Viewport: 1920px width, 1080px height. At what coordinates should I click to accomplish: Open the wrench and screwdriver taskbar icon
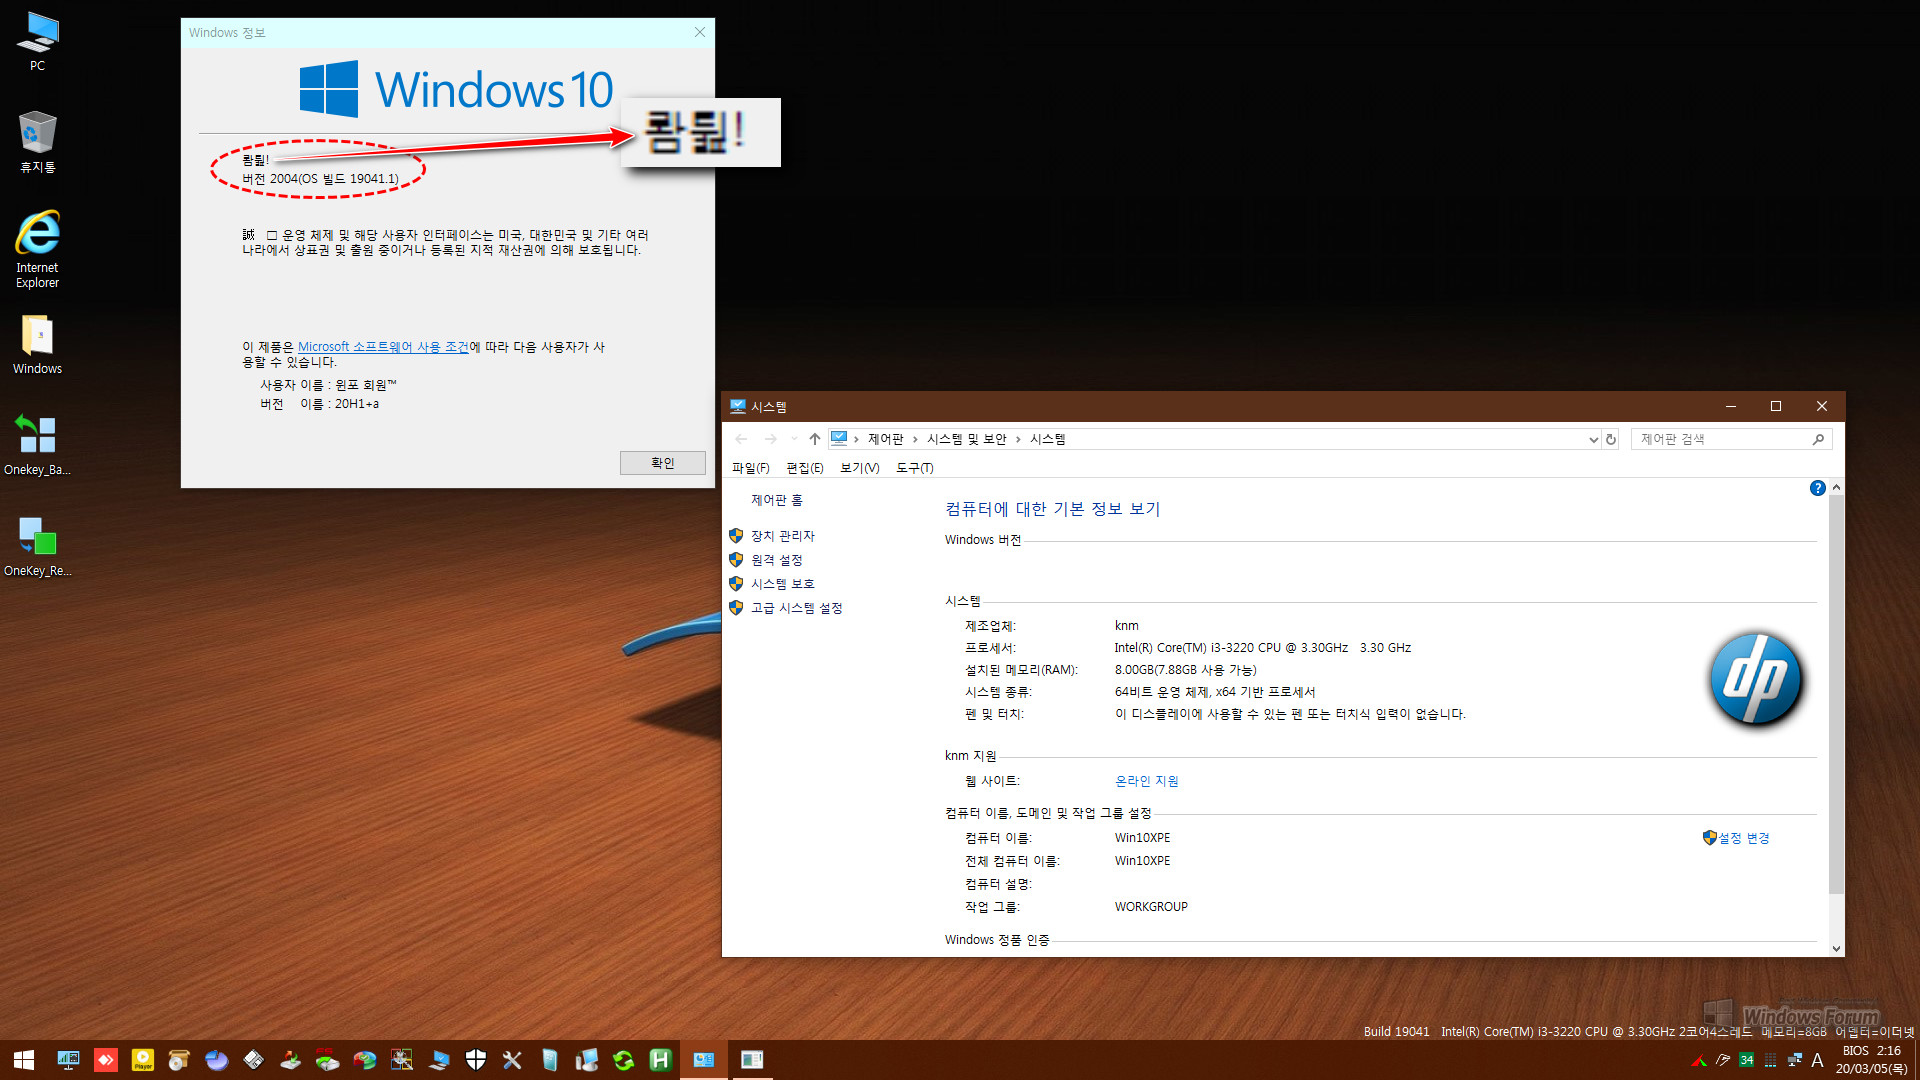[x=512, y=1060]
